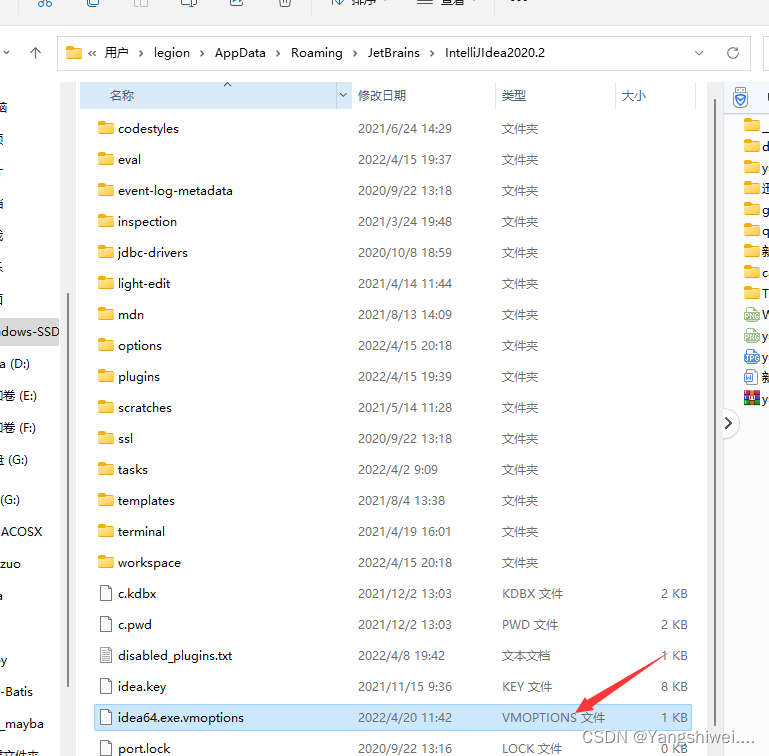Click the JPG image icon in right pane

coord(752,357)
